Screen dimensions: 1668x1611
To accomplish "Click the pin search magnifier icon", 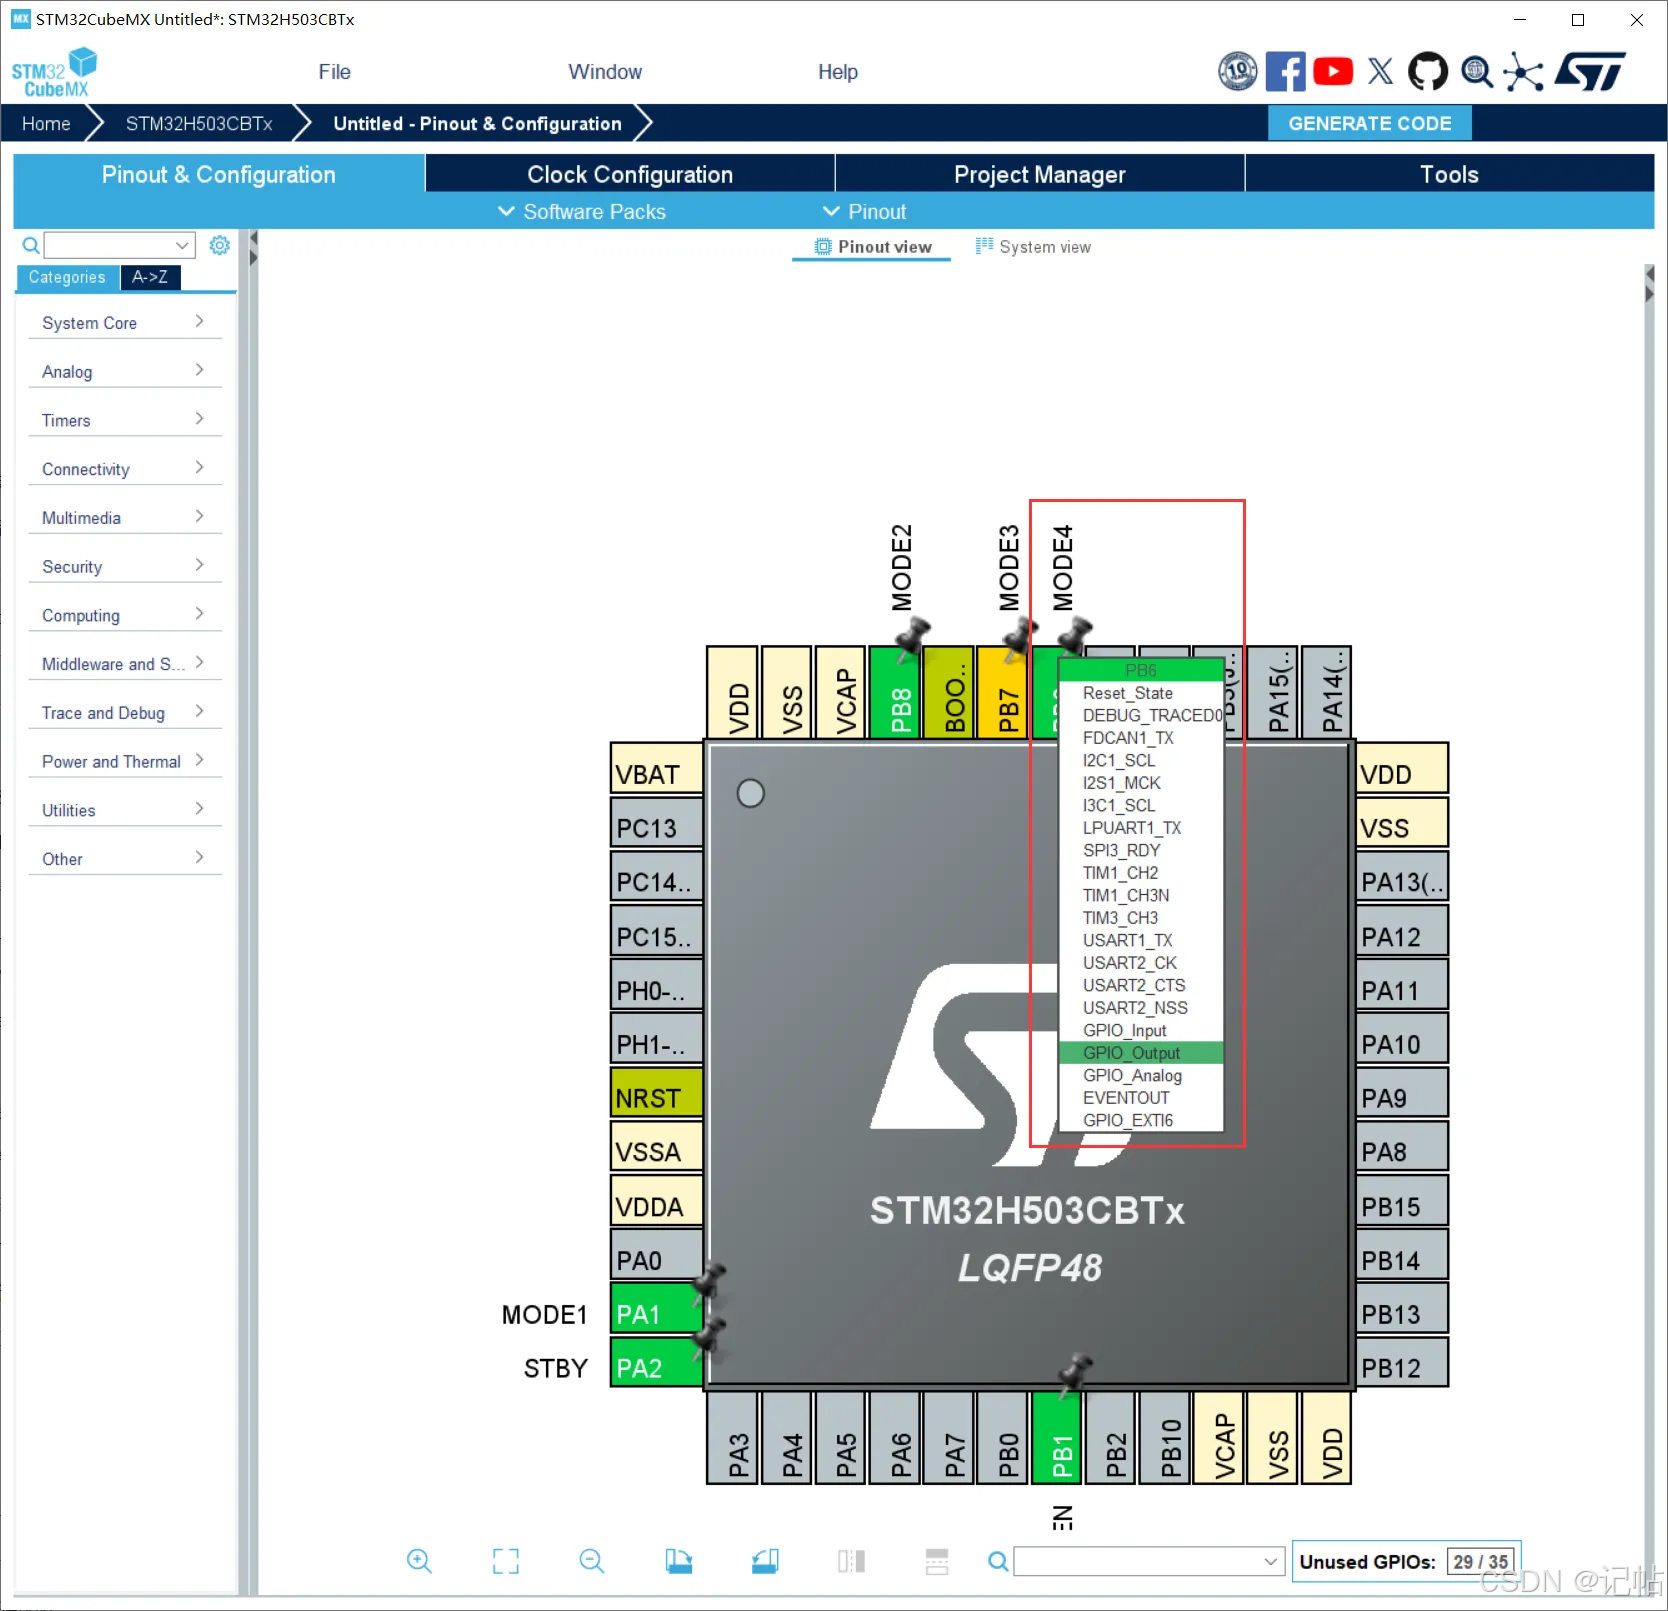I will pos(998,1561).
